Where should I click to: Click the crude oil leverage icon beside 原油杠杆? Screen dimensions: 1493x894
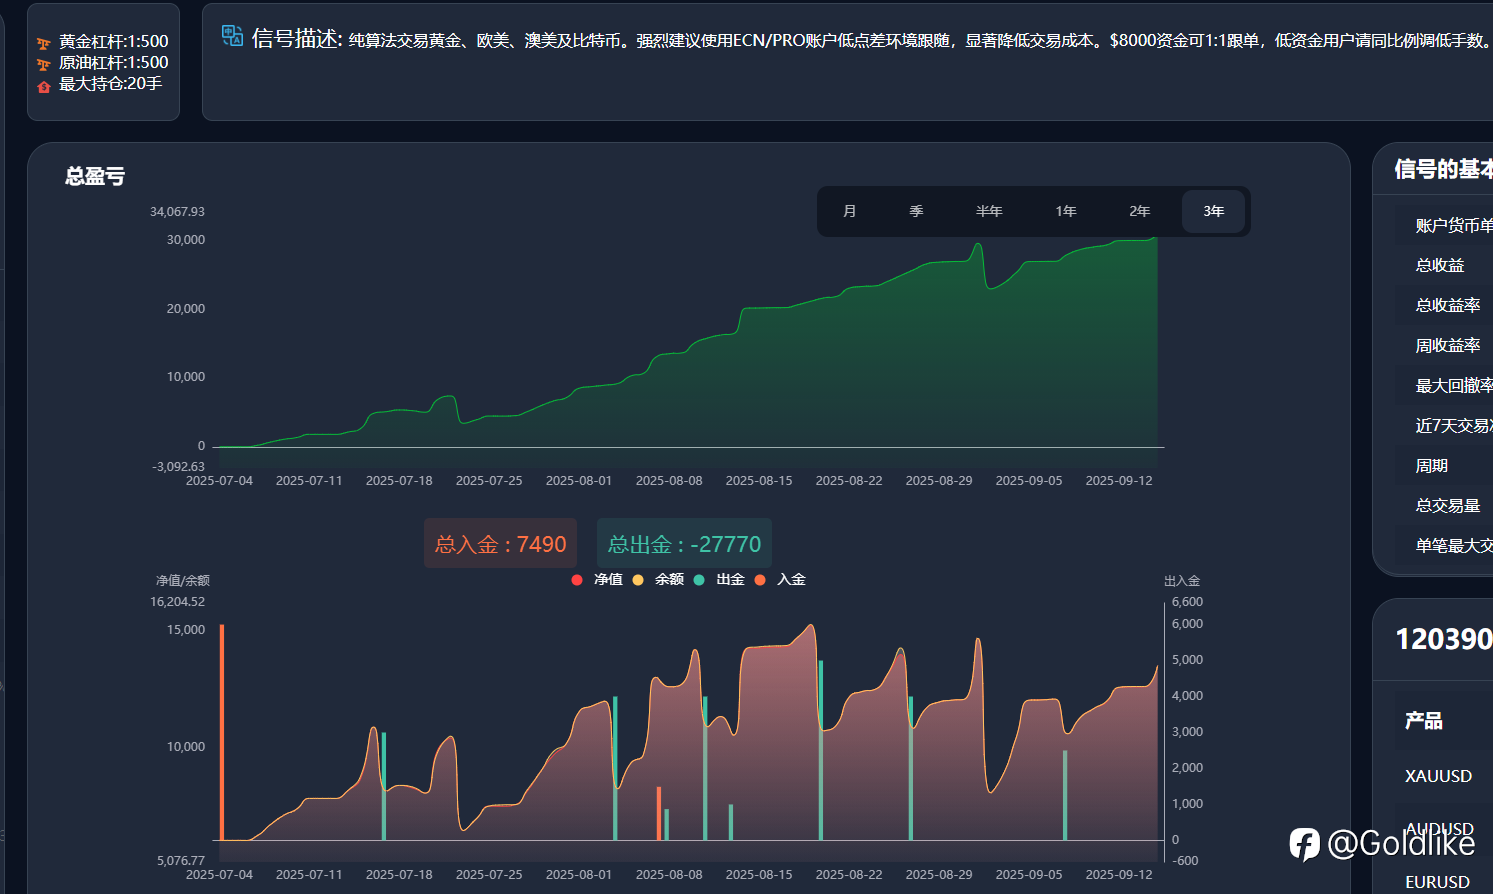click(x=44, y=64)
